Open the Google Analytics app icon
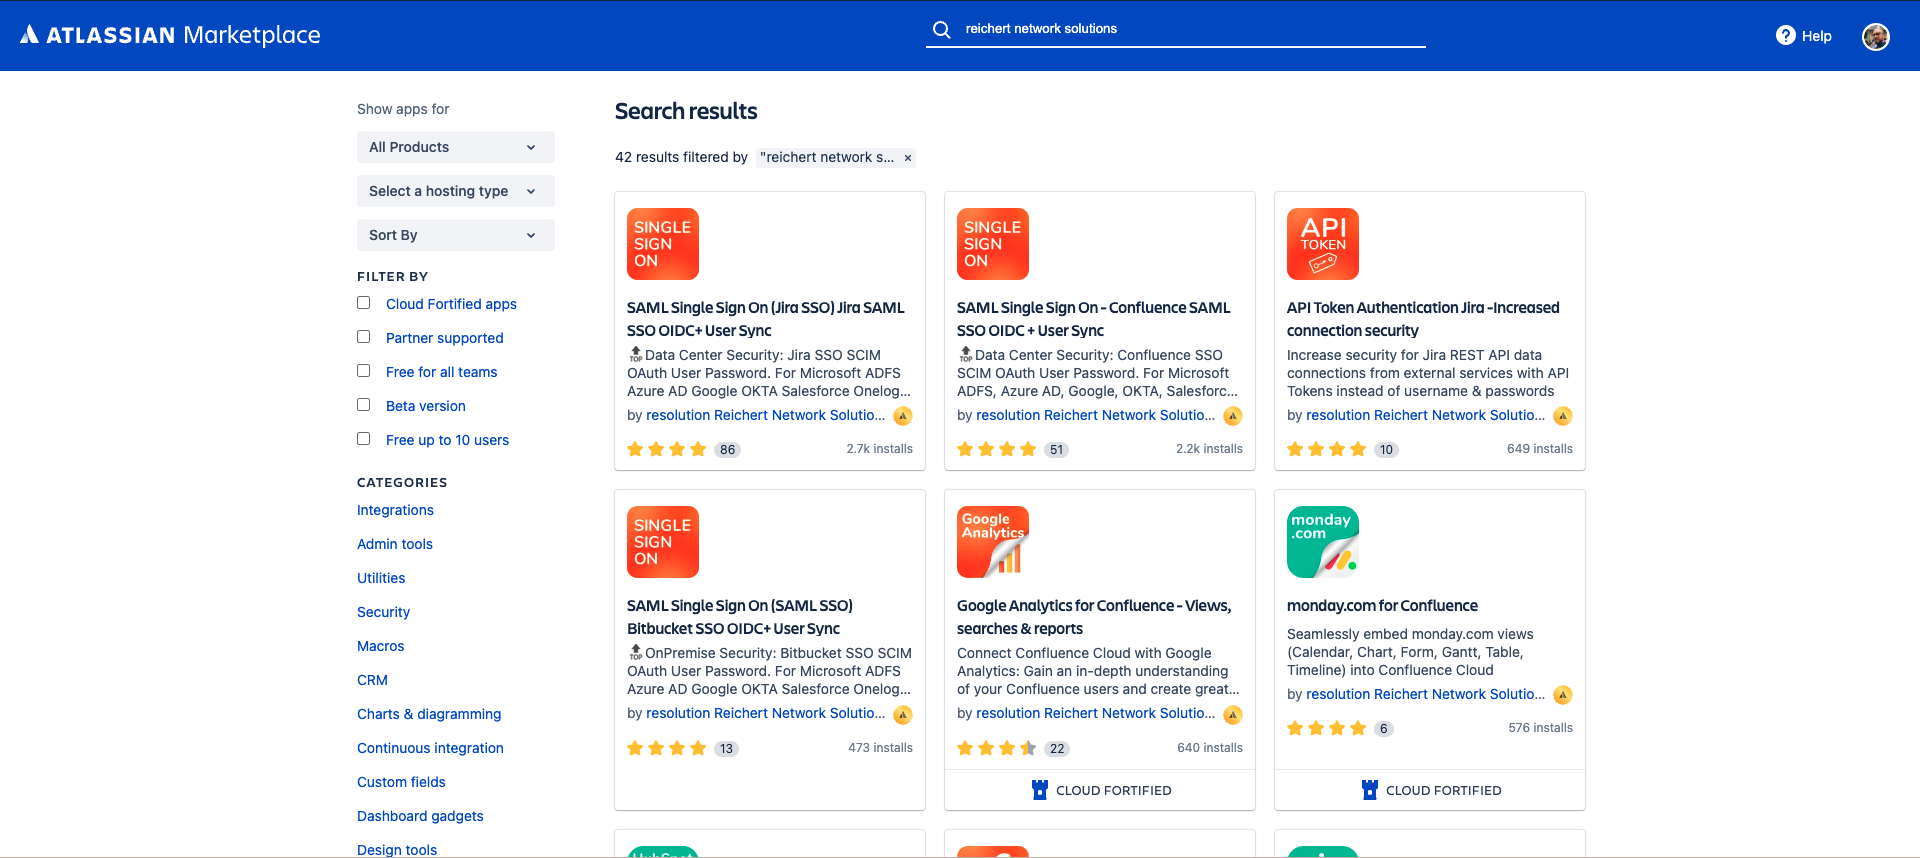1920x858 pixels. (993, 542)
